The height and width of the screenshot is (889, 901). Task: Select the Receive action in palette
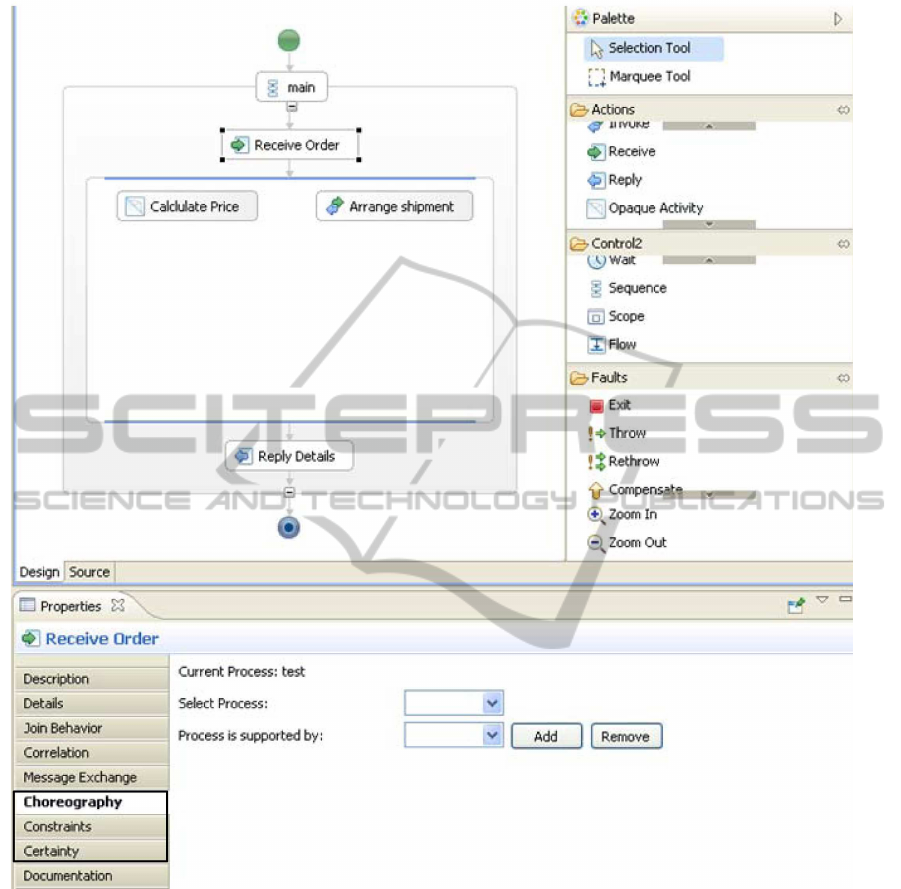point(631,152)
